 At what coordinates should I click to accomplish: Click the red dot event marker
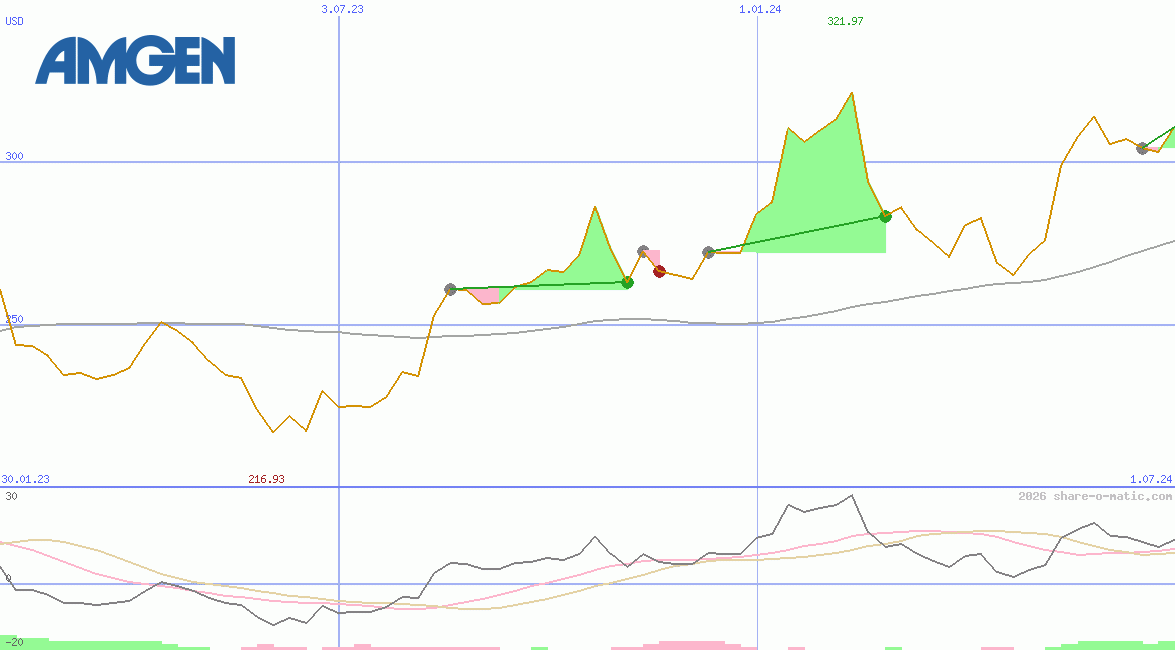point(658,270)
